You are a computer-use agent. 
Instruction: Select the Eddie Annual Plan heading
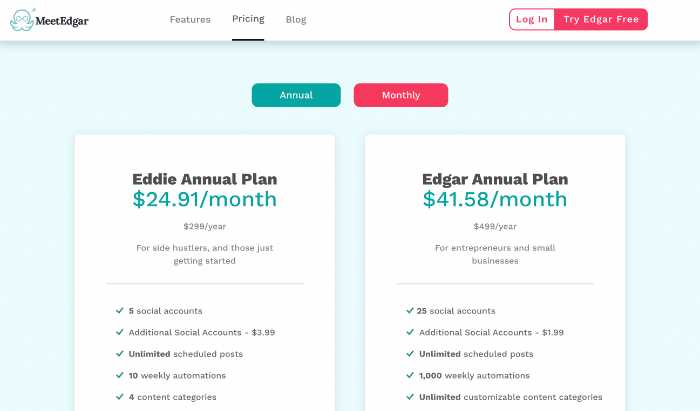[204, 179]
